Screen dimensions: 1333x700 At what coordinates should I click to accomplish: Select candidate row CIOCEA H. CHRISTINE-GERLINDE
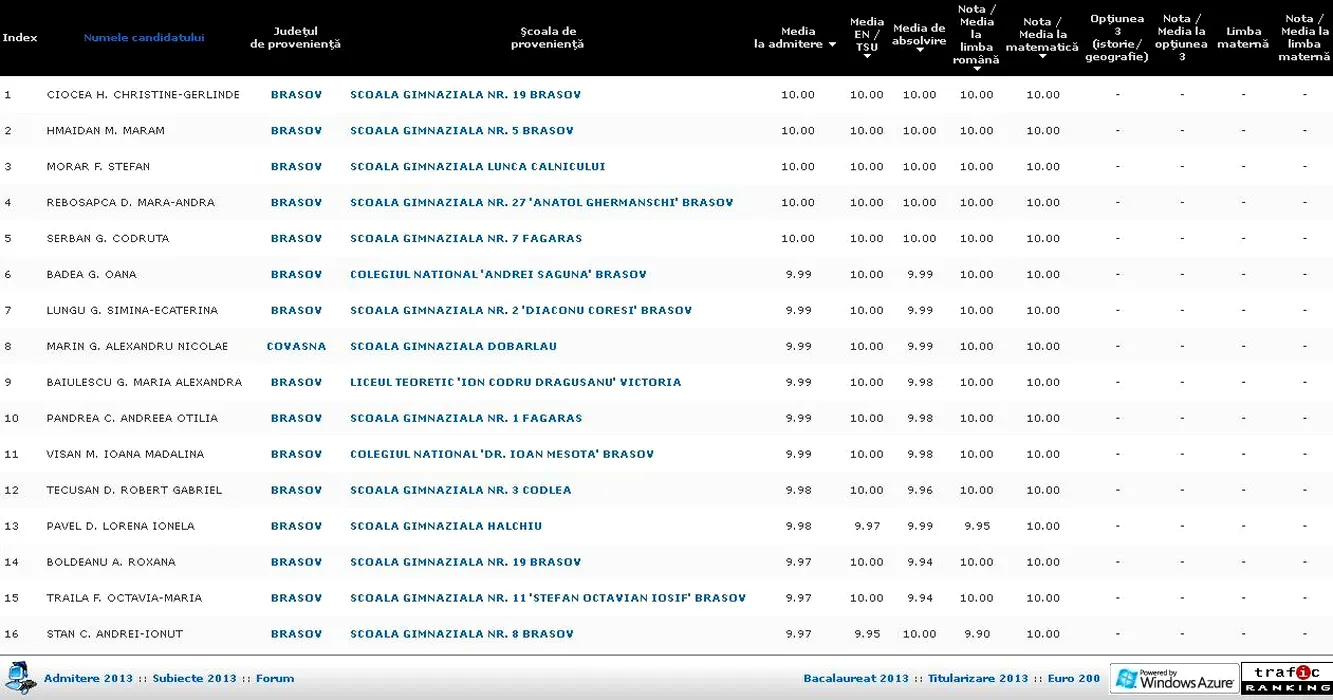coord(143,95)
